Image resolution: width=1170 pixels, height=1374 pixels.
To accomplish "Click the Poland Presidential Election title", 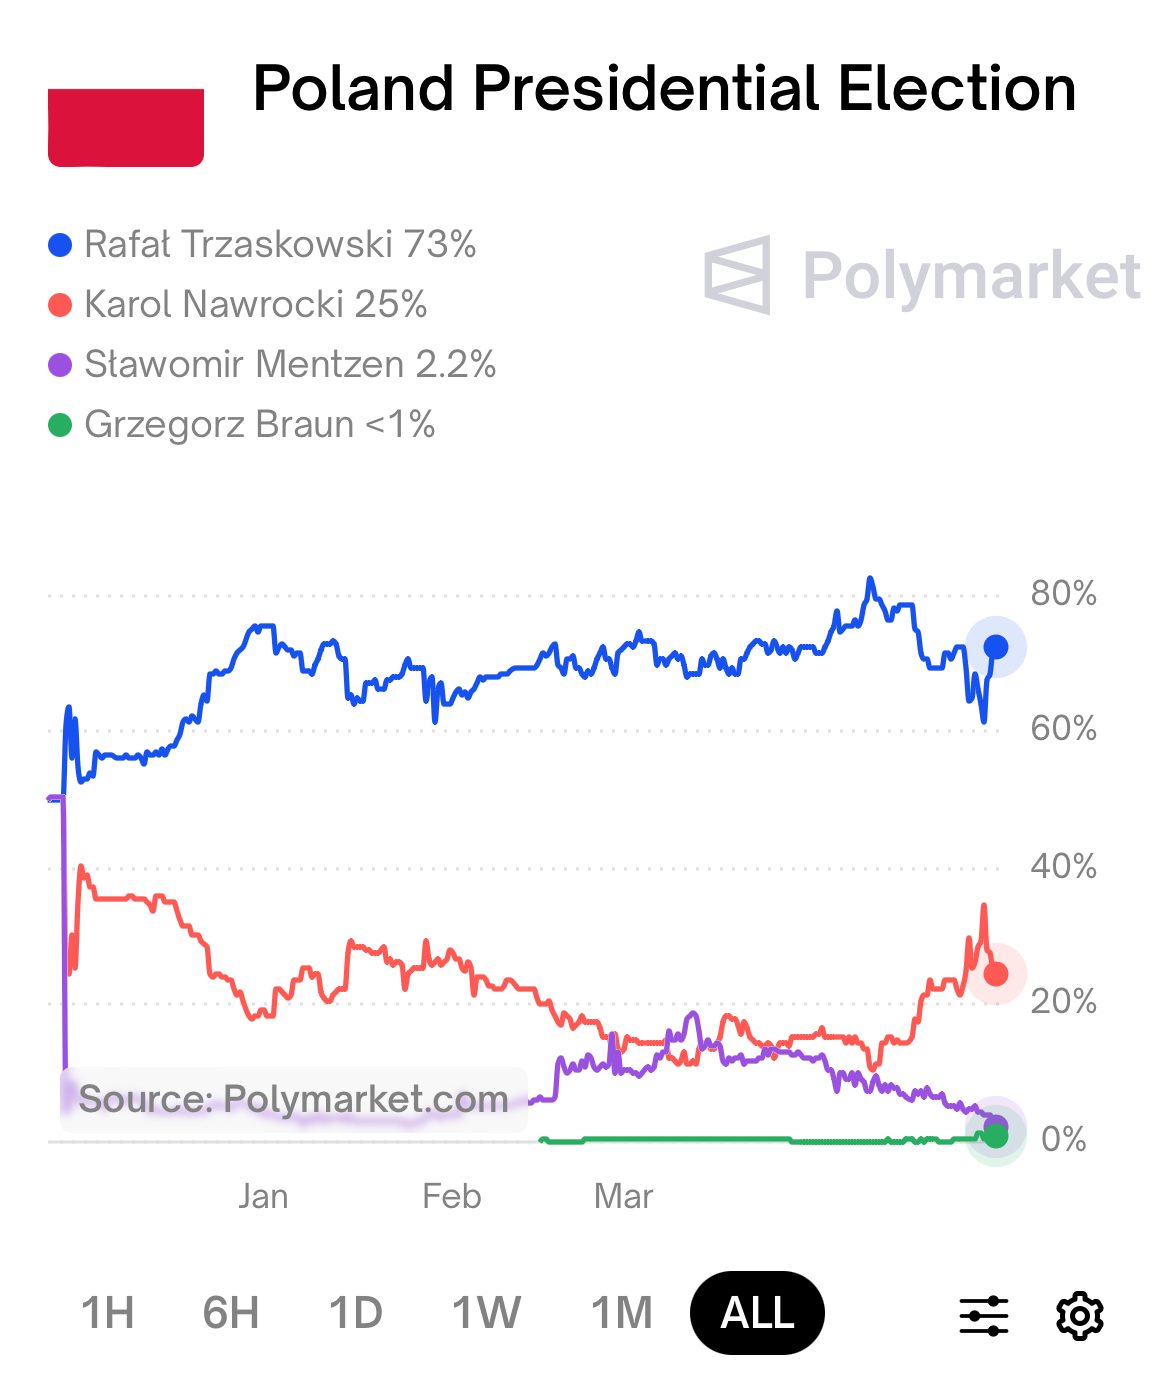I will tap(664, 88).
